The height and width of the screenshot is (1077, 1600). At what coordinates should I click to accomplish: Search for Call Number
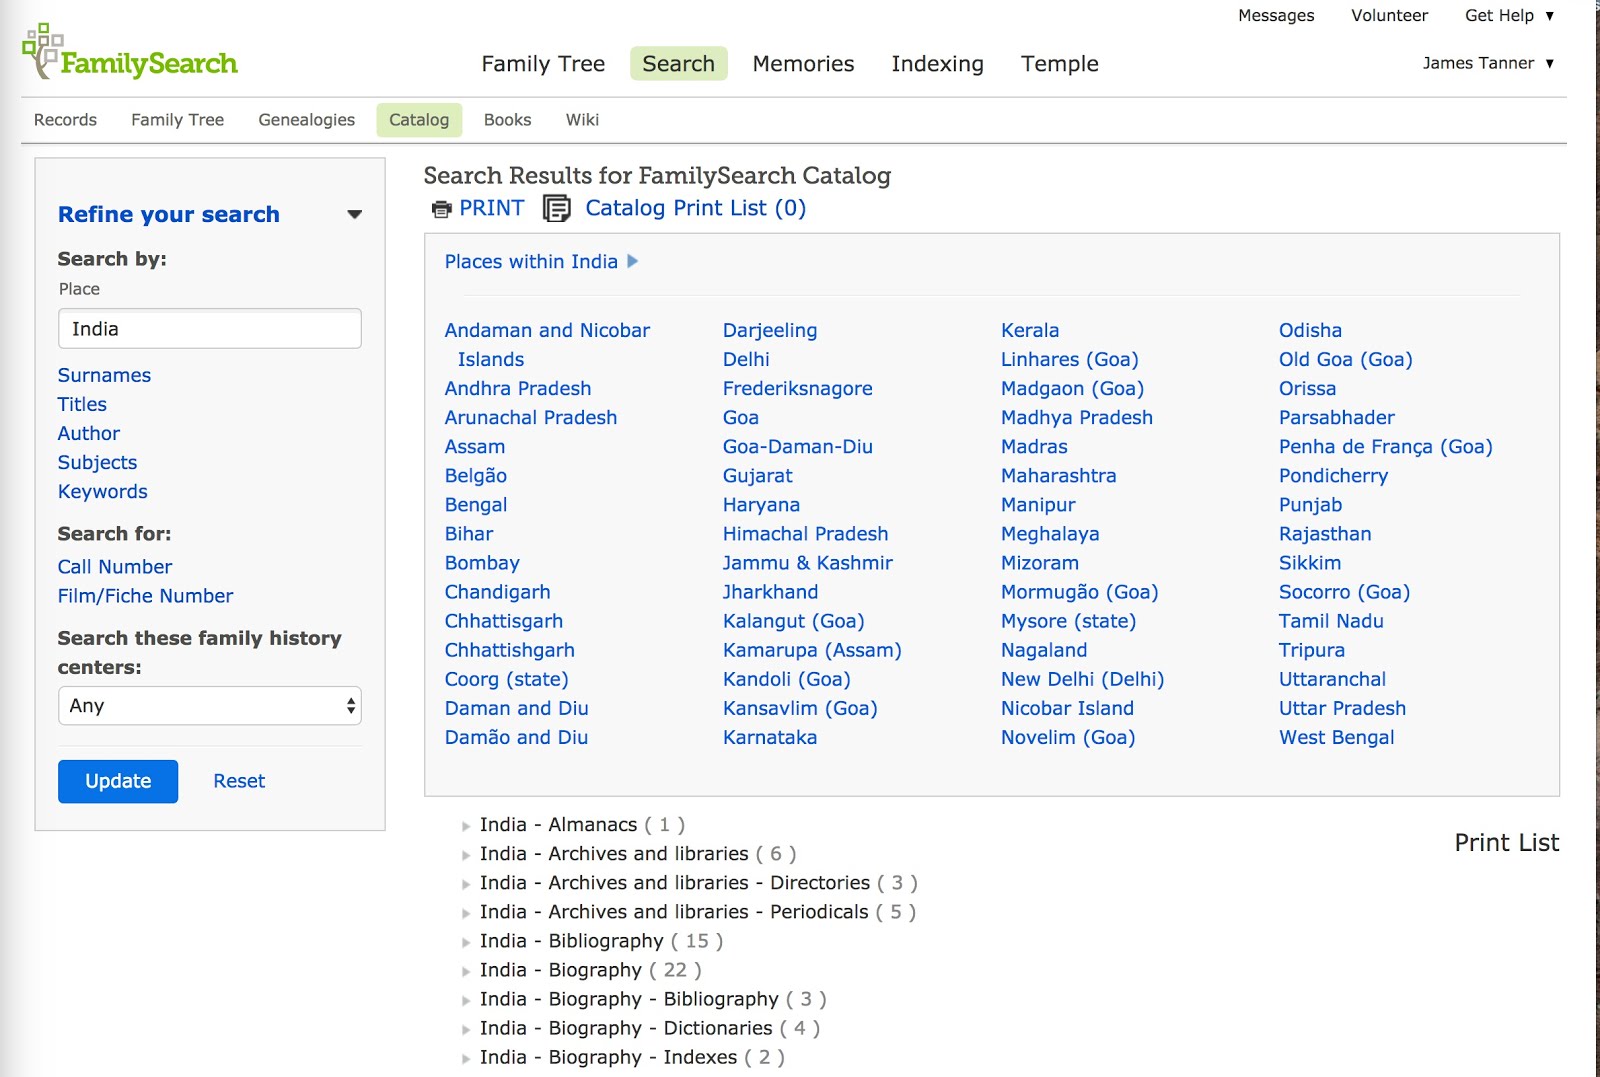(x=115, y=567)
